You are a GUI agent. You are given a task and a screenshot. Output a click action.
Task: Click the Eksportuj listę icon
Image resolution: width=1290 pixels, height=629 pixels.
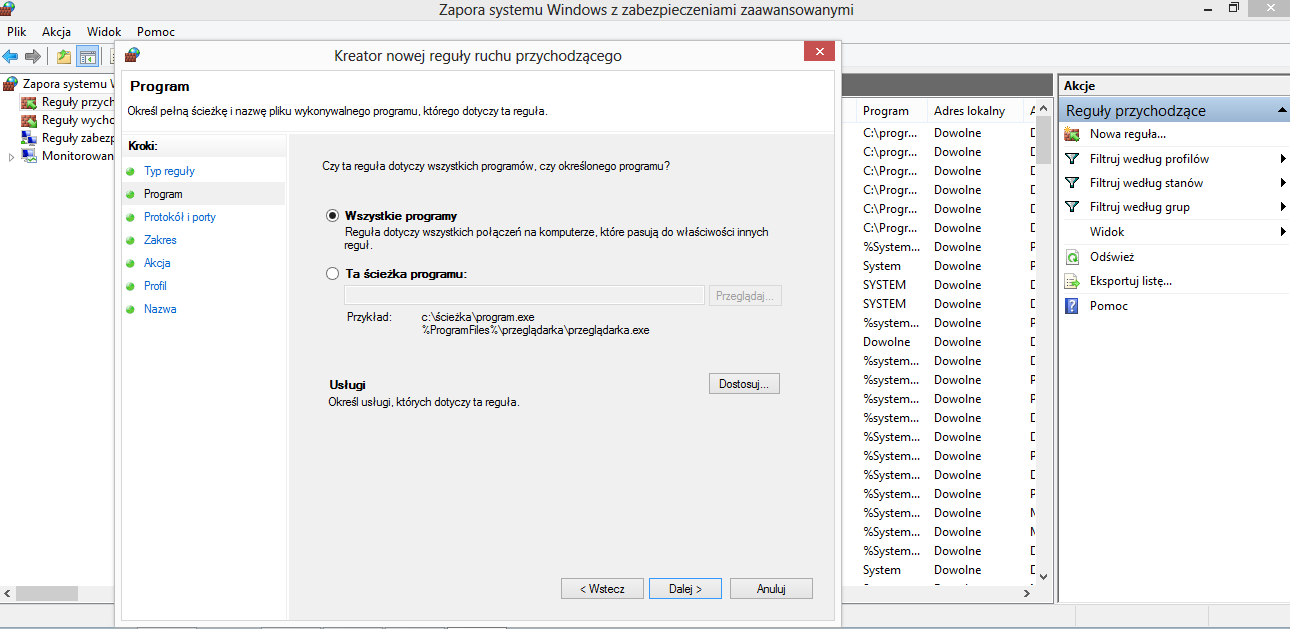pyautogui.click(x=1072, y=281)
